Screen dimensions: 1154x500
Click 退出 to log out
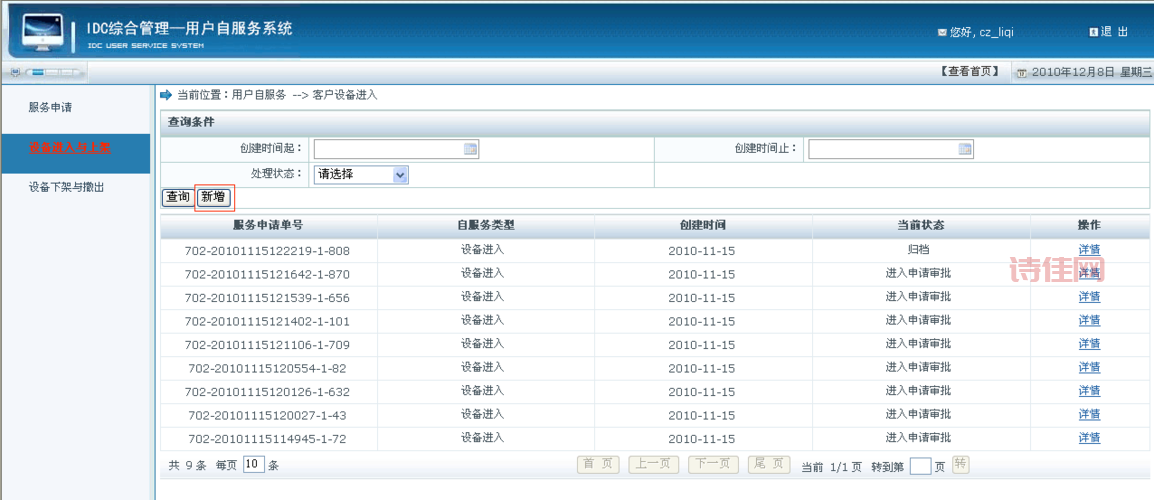point(1114,32)
